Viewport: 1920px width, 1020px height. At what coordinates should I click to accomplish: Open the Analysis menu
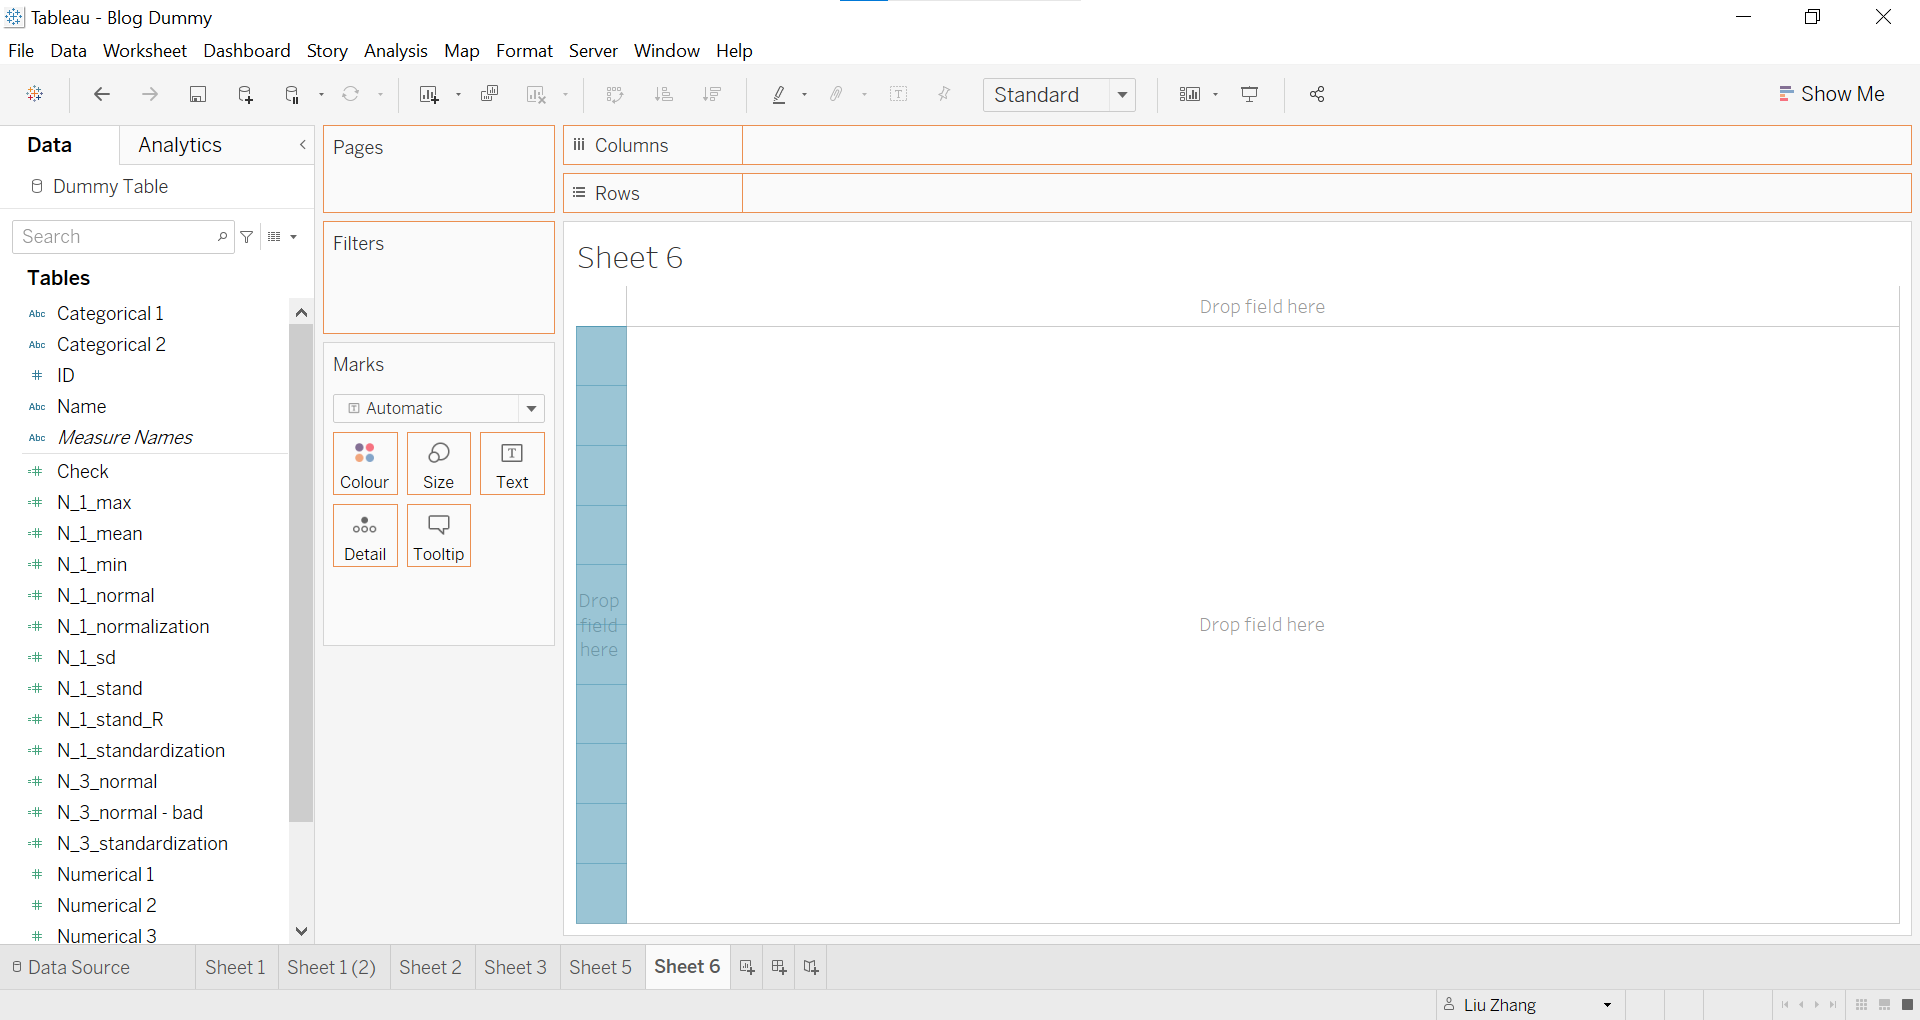click(x=396, y=51)
